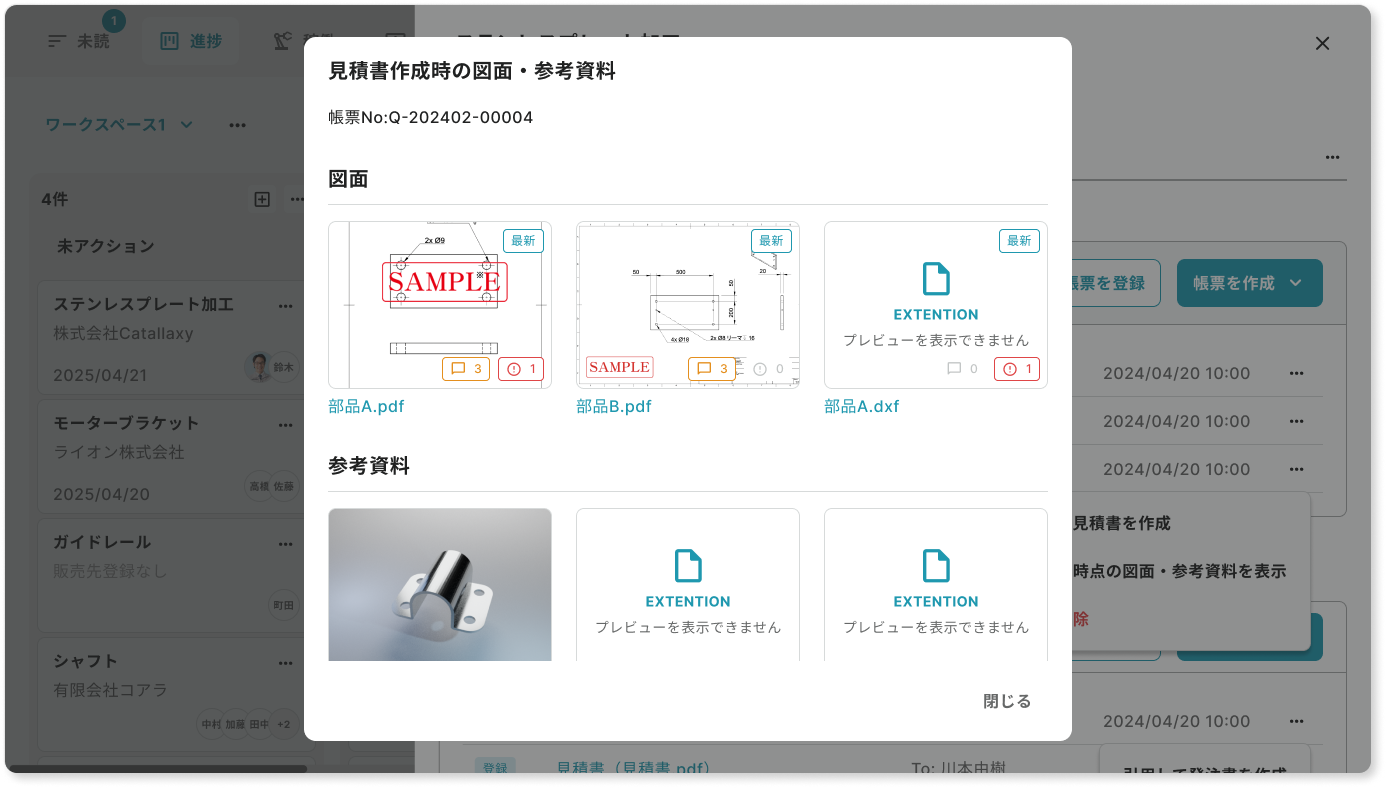
Task: Select 見積書を作成 in context menu
Action: [1121, 523]
